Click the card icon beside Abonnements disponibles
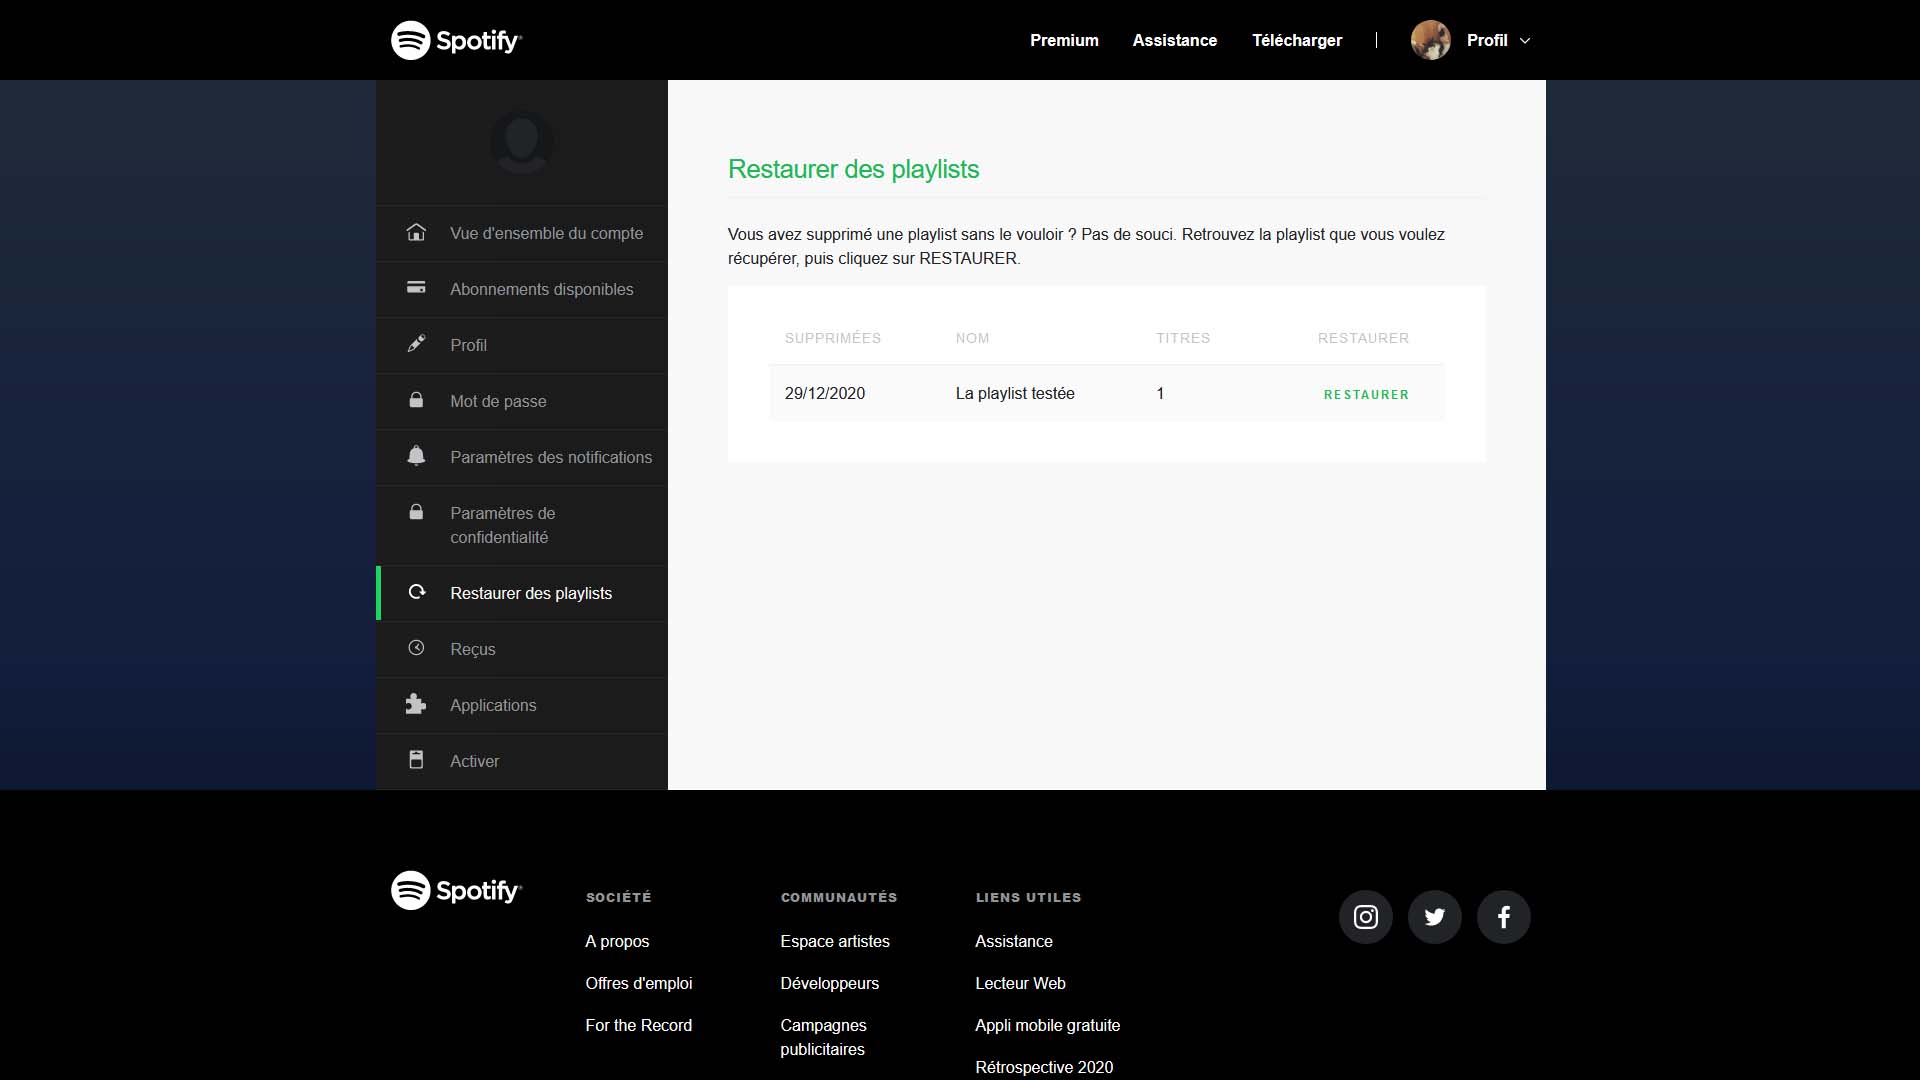 (416, 288)
